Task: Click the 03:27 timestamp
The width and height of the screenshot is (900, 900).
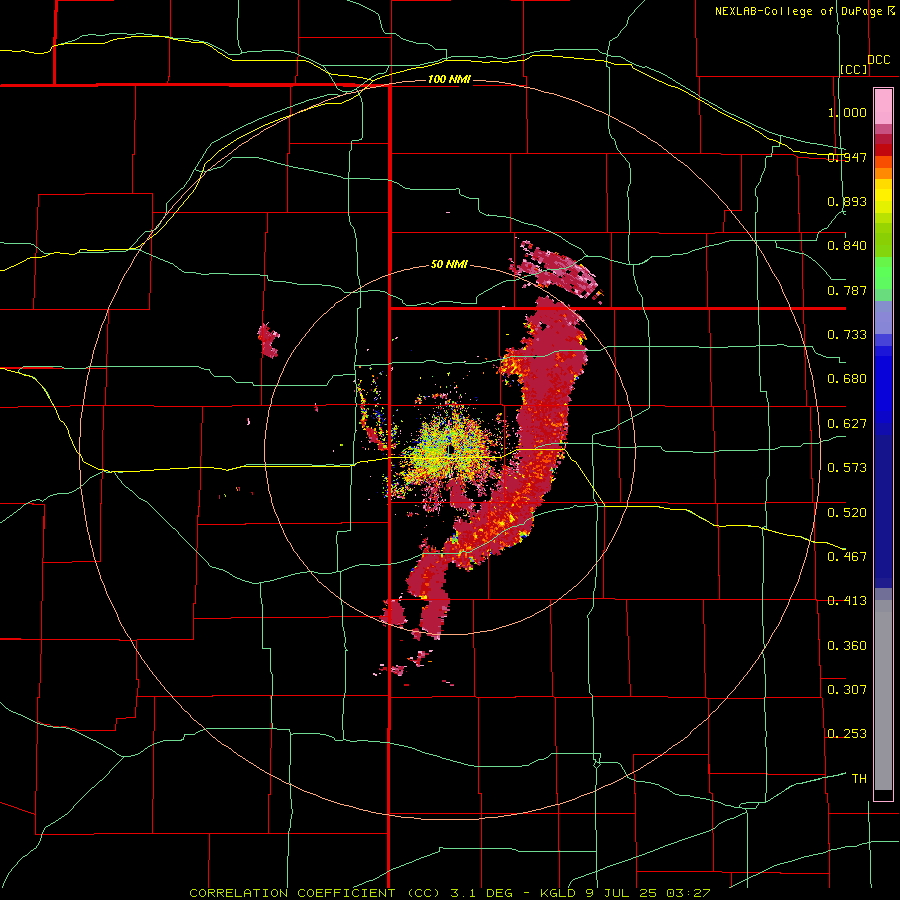Action: coord(688,893)
